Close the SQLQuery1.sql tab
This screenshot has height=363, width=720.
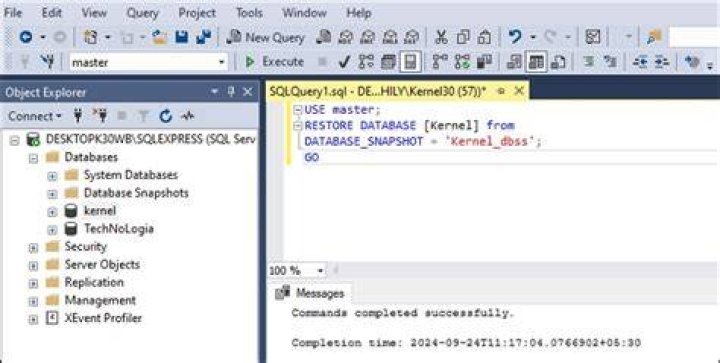[x=519, y=91]
